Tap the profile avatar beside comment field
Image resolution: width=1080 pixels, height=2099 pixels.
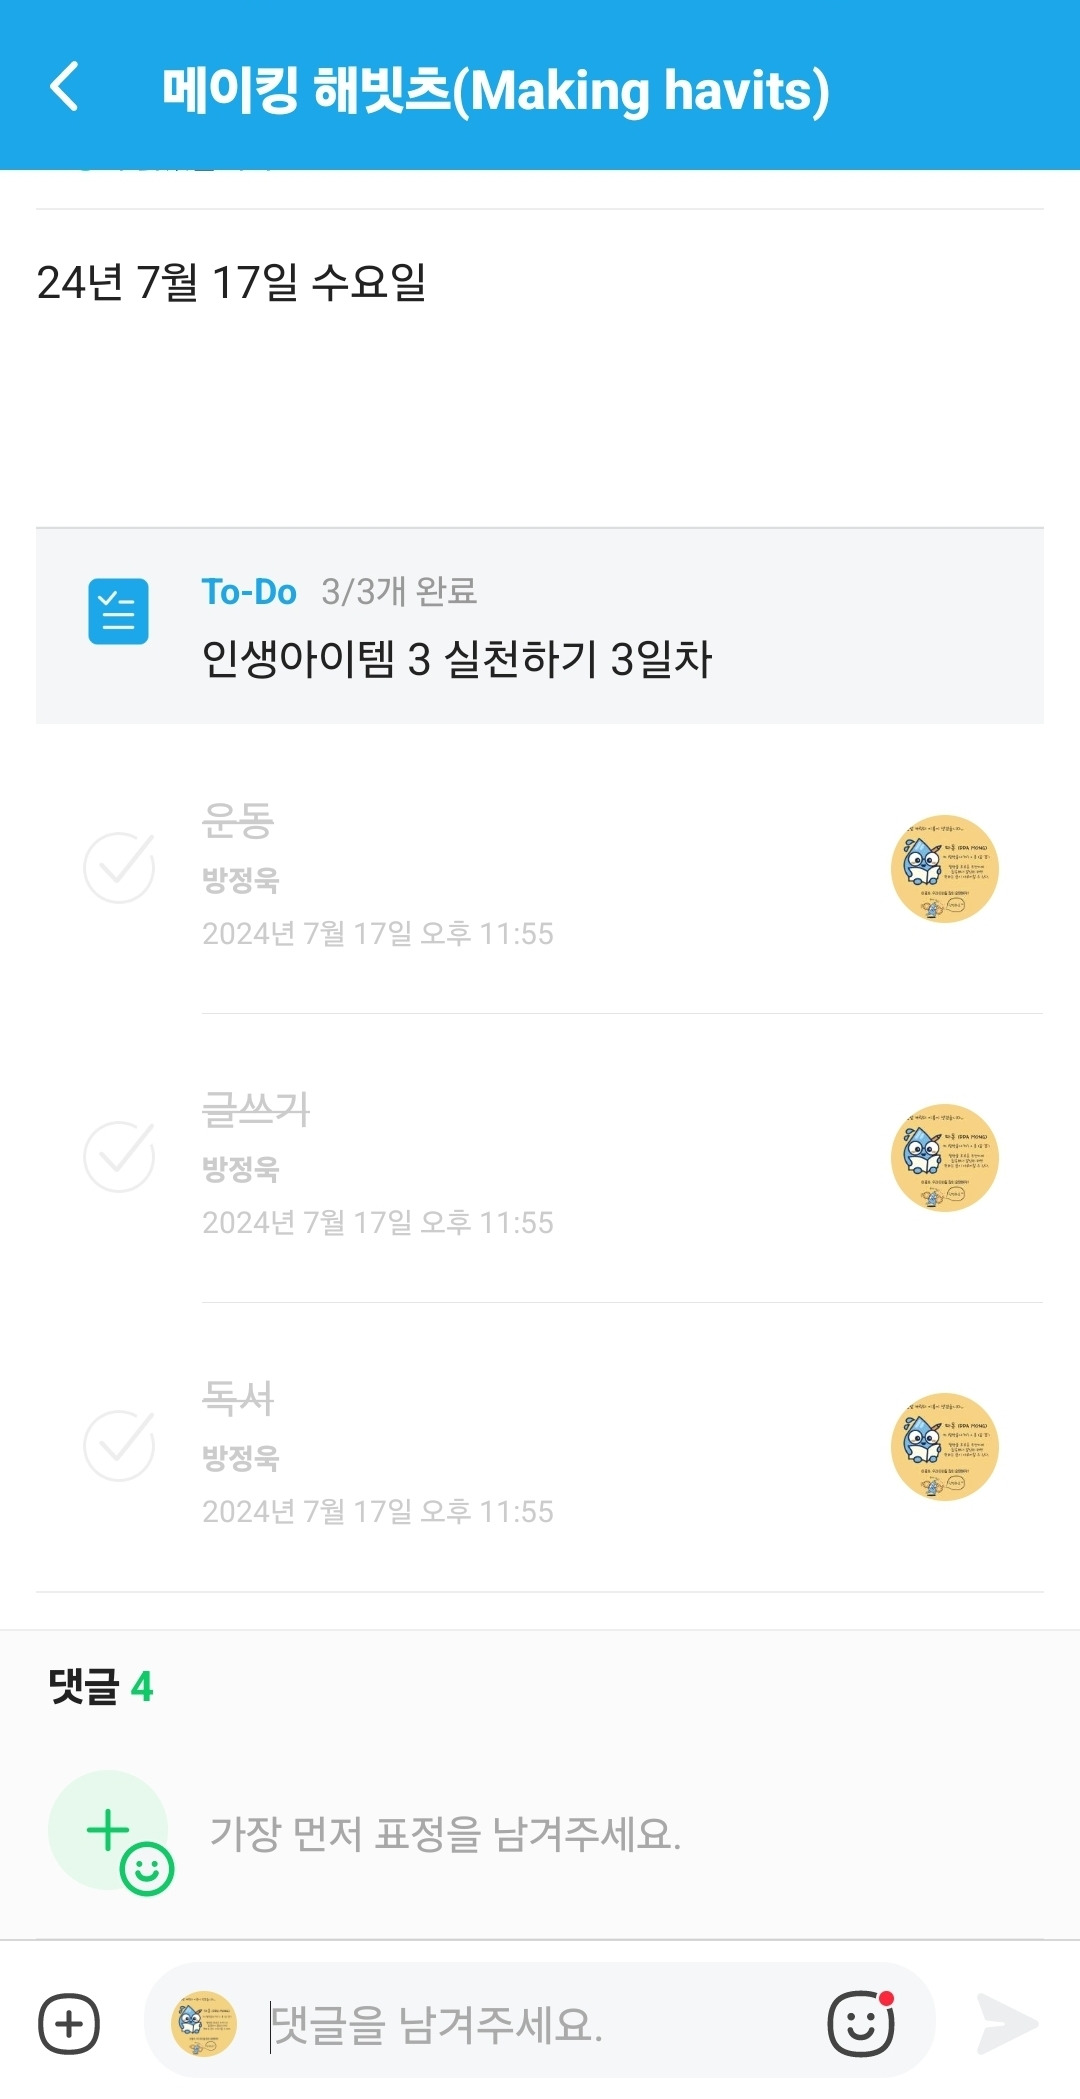[x=204, y=2024]
